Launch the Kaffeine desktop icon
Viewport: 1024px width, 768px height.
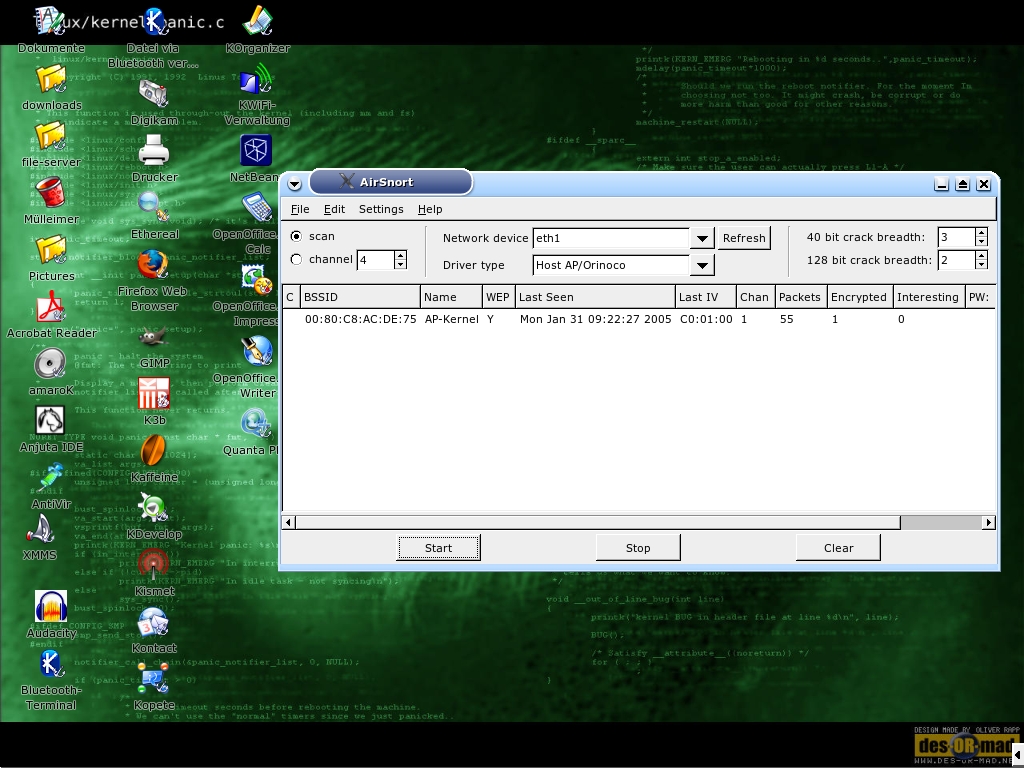[154, 450]
